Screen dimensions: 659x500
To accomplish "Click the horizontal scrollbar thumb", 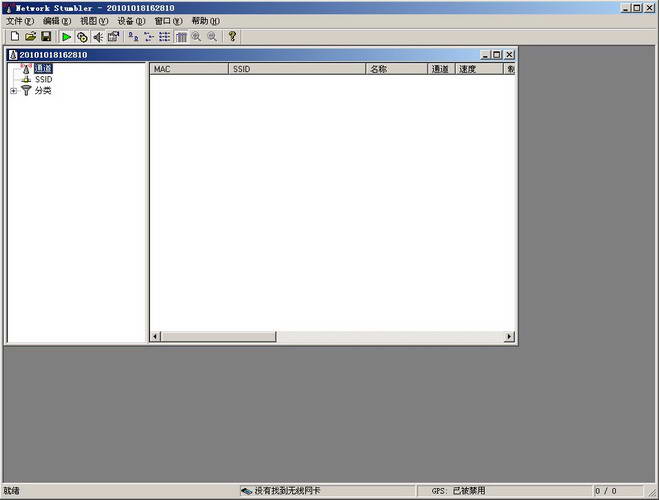I will pos(219,337).
